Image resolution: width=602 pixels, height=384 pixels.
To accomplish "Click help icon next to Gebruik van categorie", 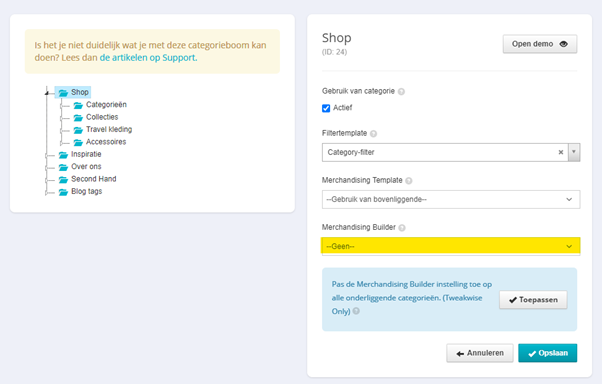I will click(x=401, y=91).
